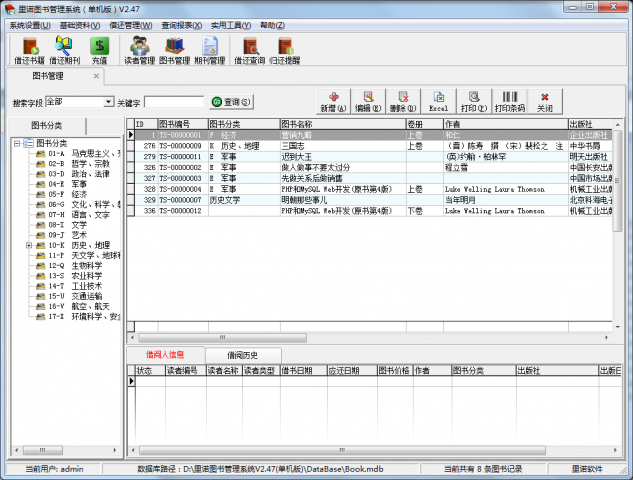Export the book list via Excel button
Image resolution: width=633 pixels, height=480 pixels.
click(438, 101)
